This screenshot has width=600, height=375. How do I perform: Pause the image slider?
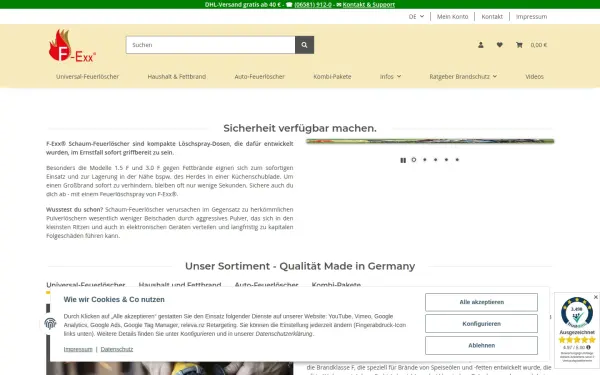(x=403, y=160)
